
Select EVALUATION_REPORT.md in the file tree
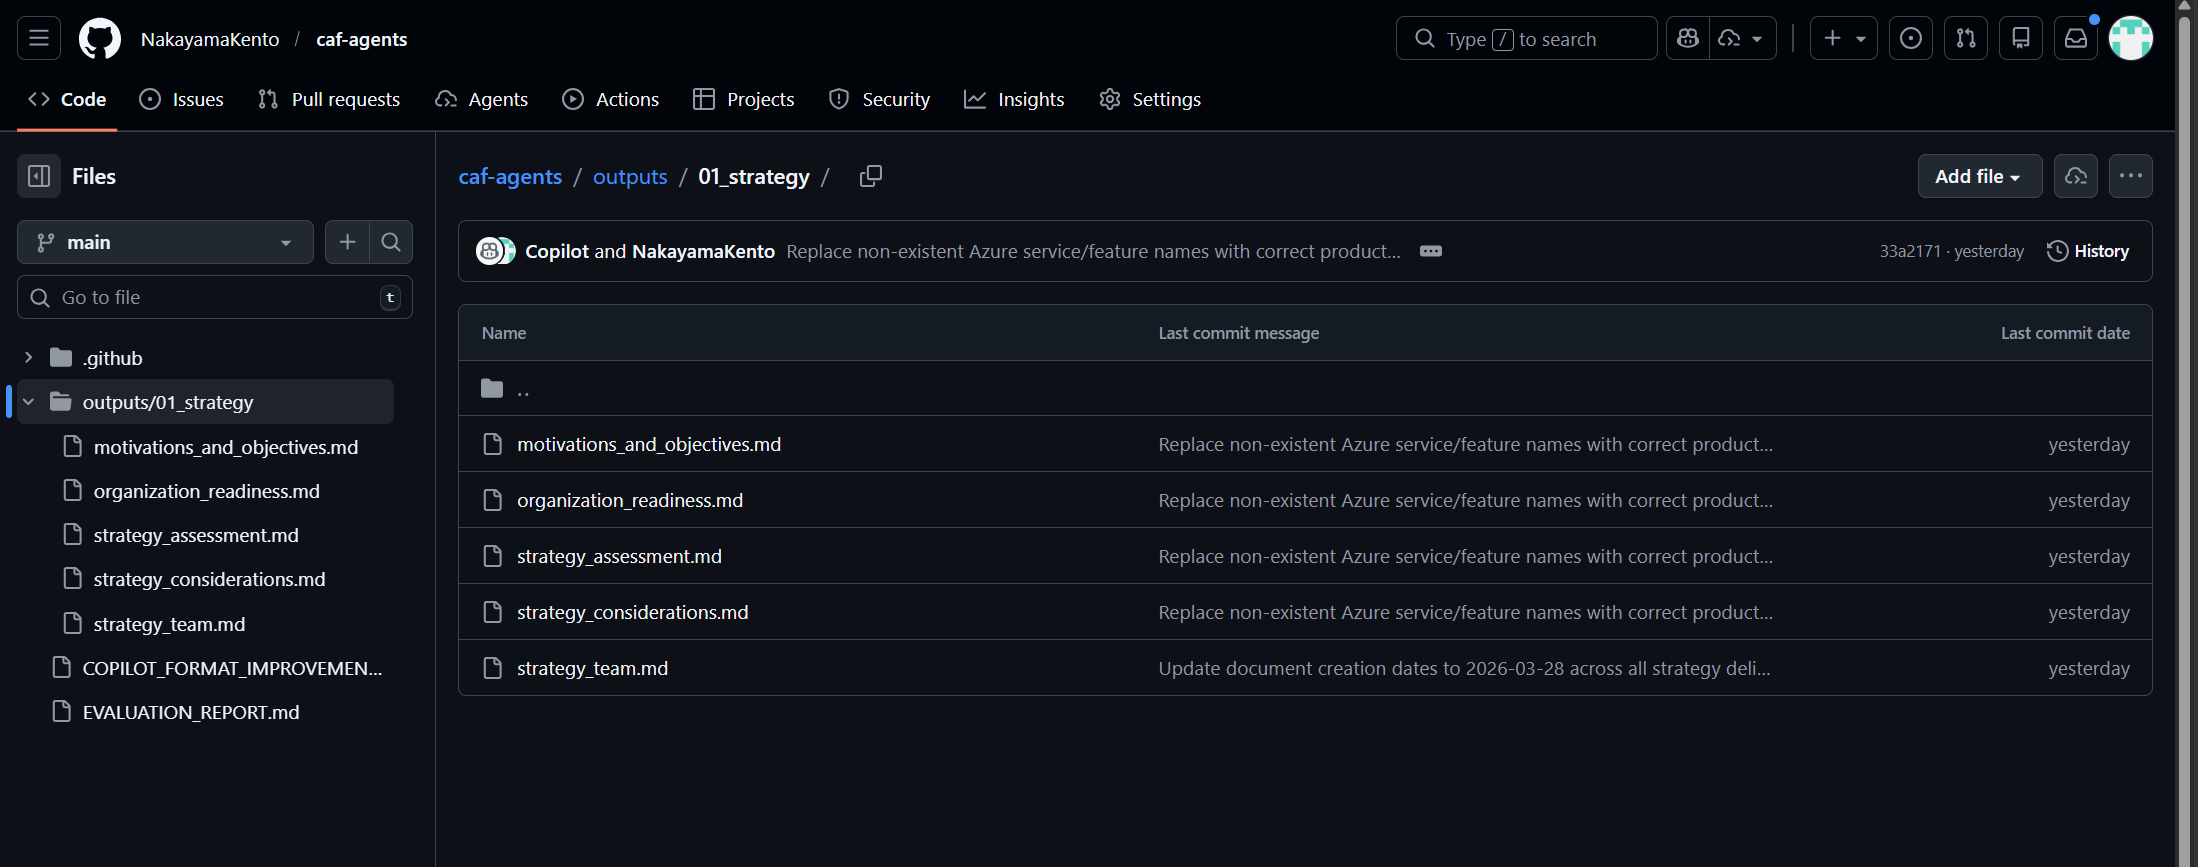(x=190, y=712)
